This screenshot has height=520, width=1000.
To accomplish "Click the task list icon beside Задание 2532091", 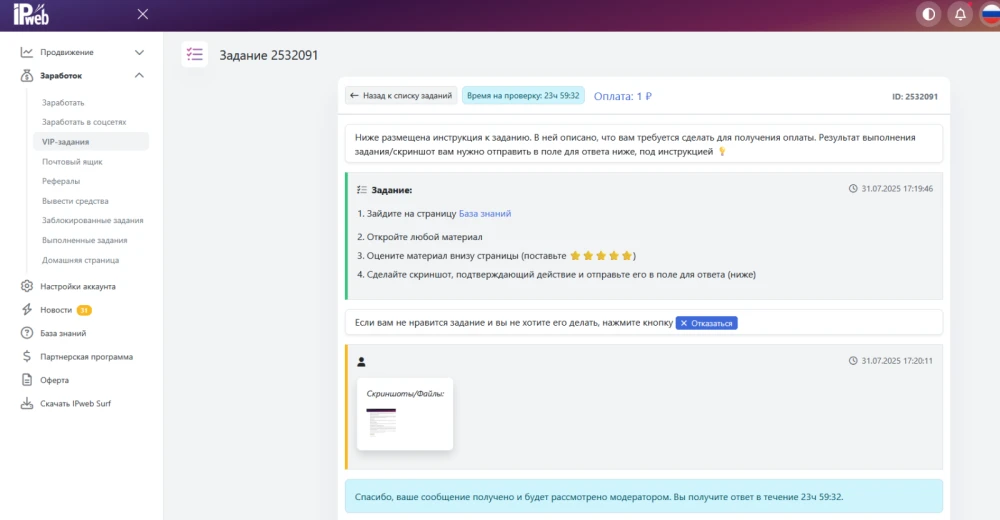I will pyautogui.click(x=195, y=55).
